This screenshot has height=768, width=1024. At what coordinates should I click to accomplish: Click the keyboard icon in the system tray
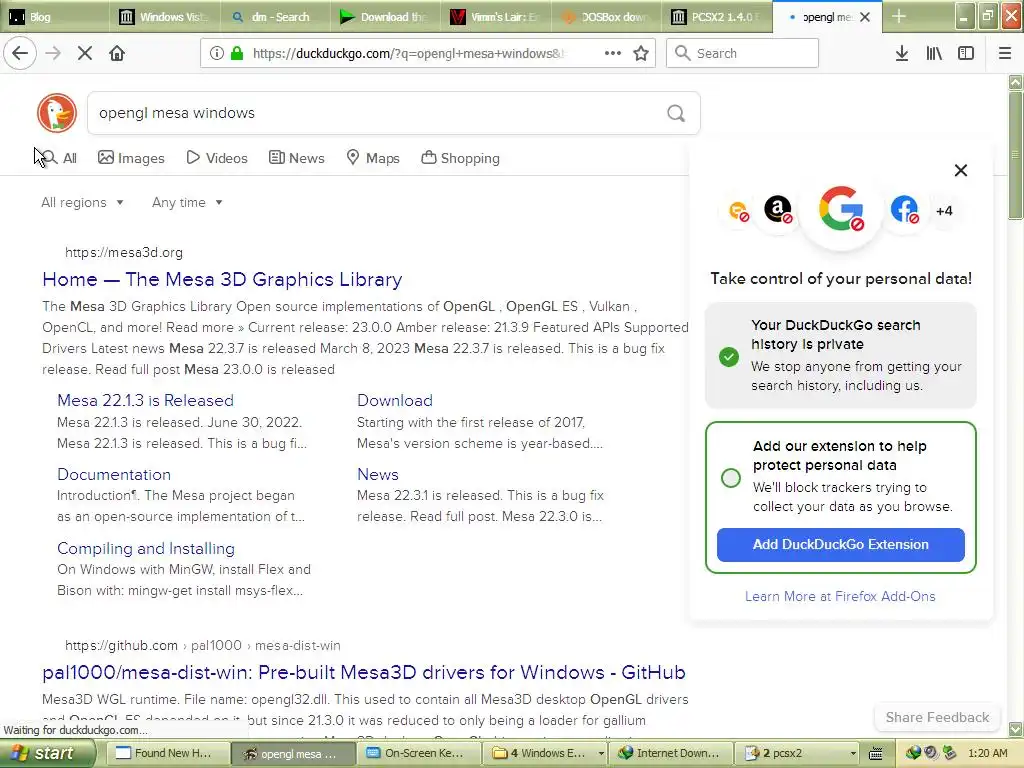point(876,754)
